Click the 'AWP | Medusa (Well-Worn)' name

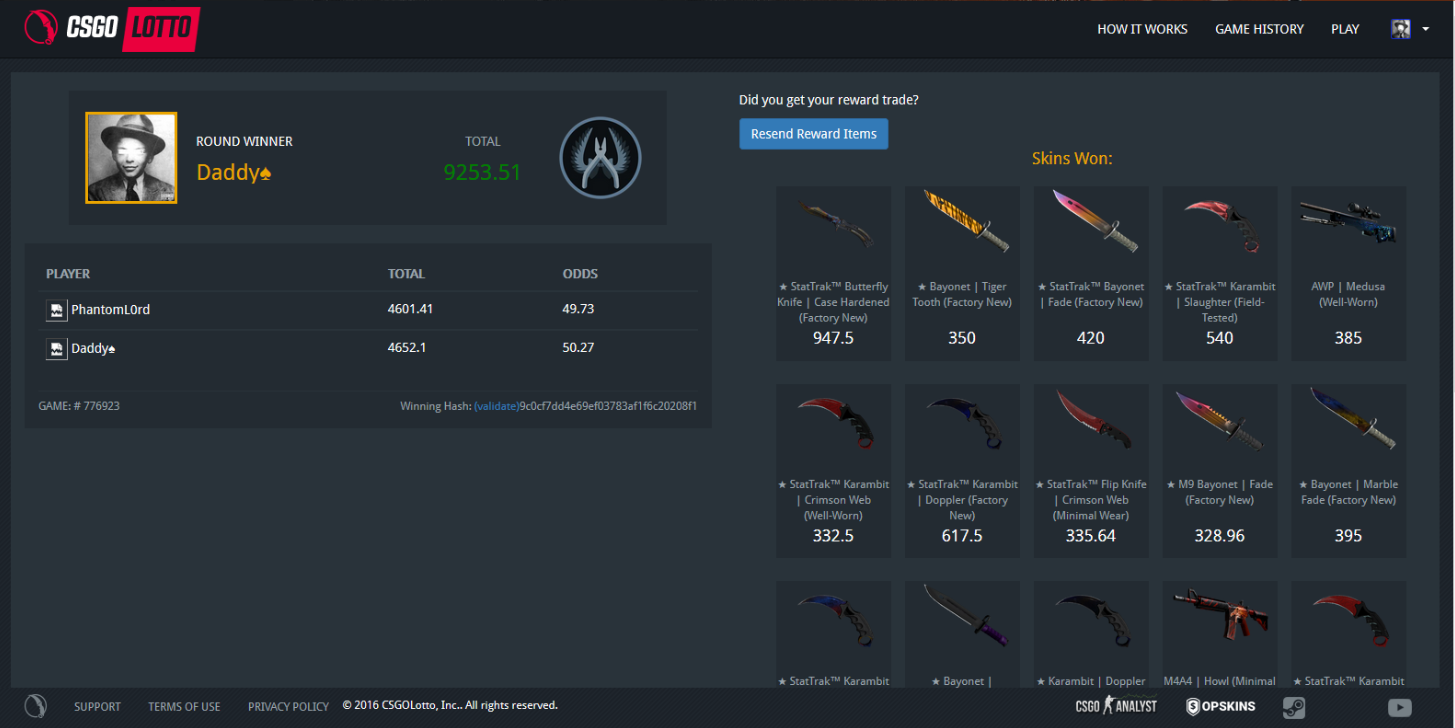click(x=1348, y=294)
